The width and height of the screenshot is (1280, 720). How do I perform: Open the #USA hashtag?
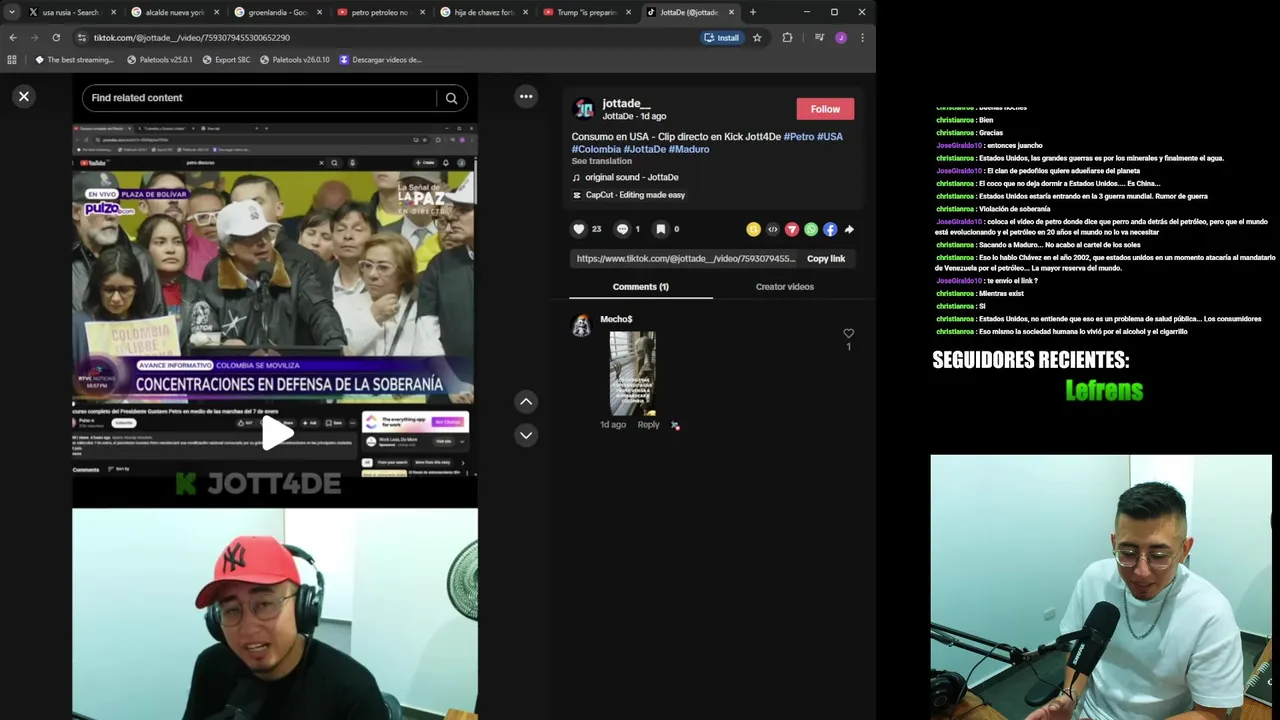[x=830, y=136]
